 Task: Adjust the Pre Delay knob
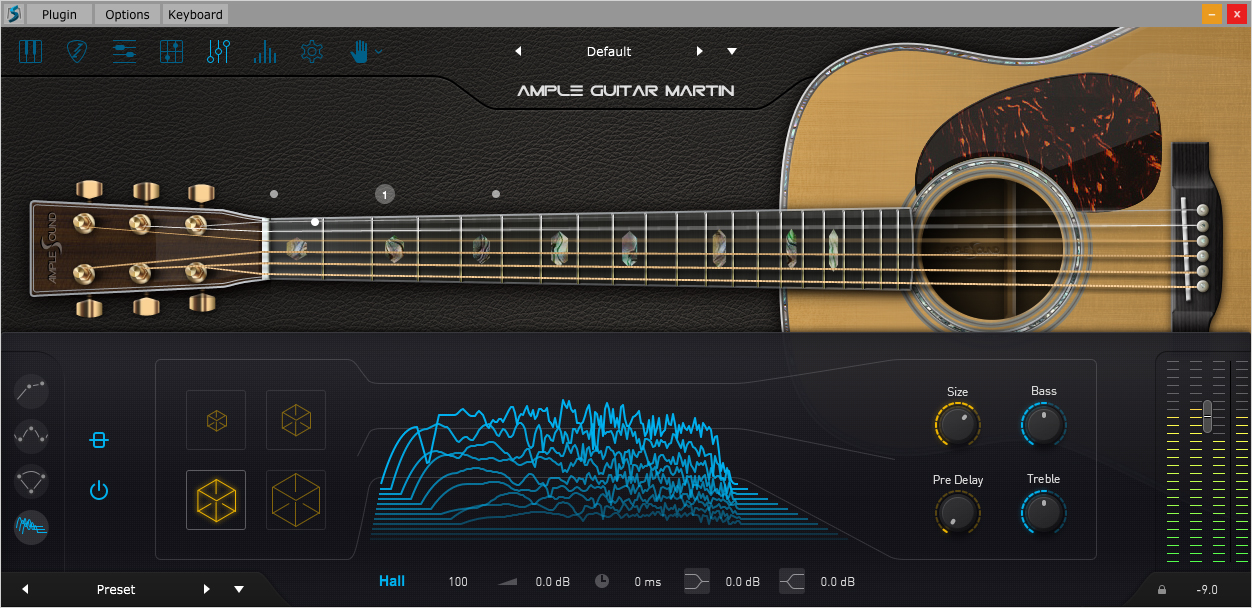tap(957, 513)
